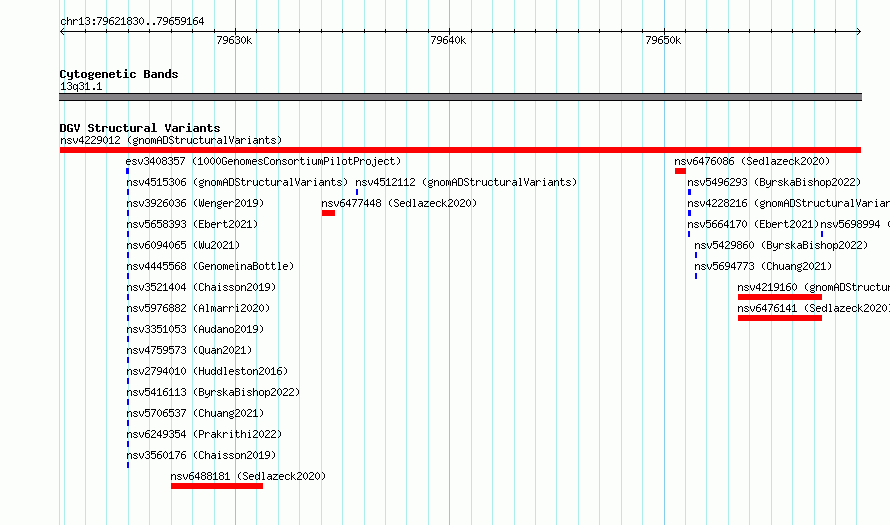
Task: Open the nsv4445568 GenomeinaBottle label
Action: [210, 266]
